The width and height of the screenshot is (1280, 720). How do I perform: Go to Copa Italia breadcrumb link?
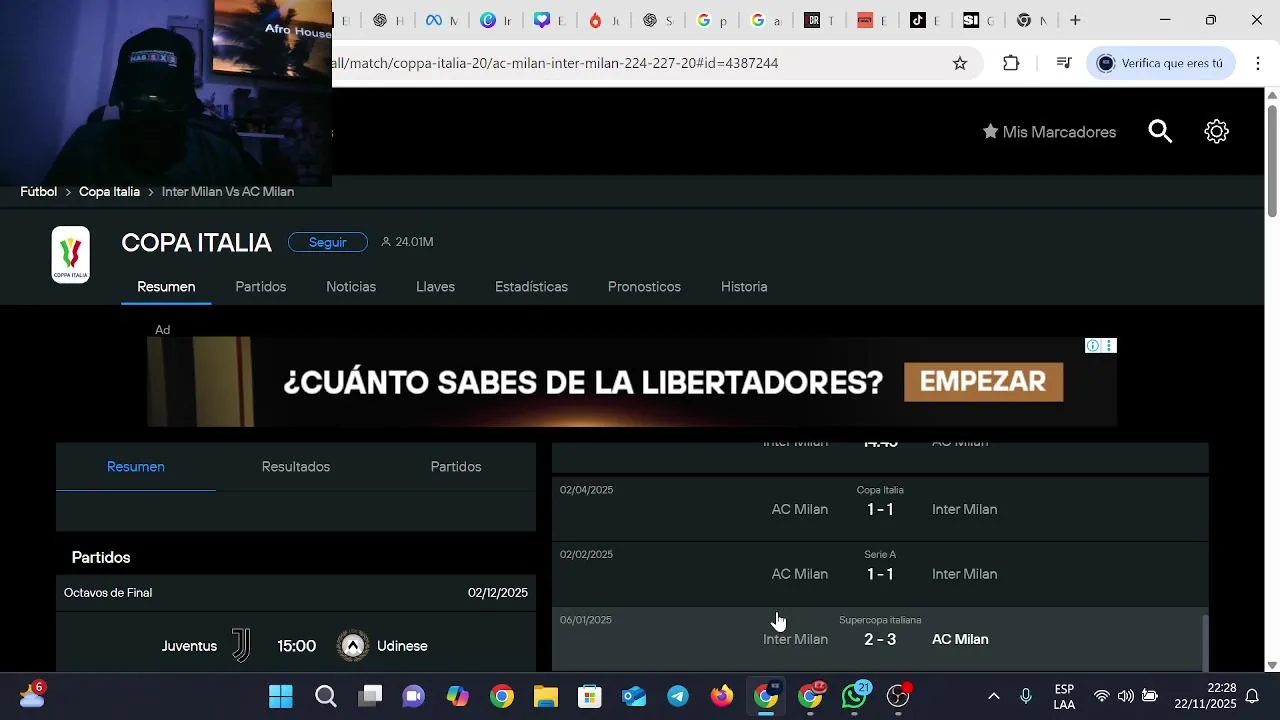tap(109, 192)
